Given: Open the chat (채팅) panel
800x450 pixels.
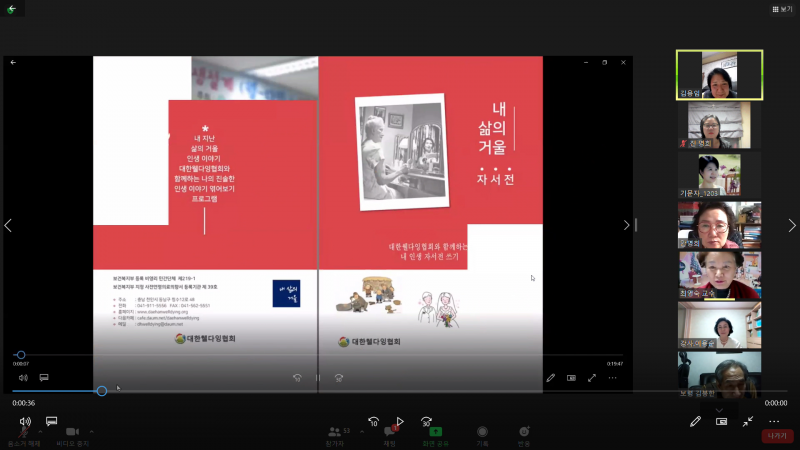Looking at the screenshot, I should (390, 434).
